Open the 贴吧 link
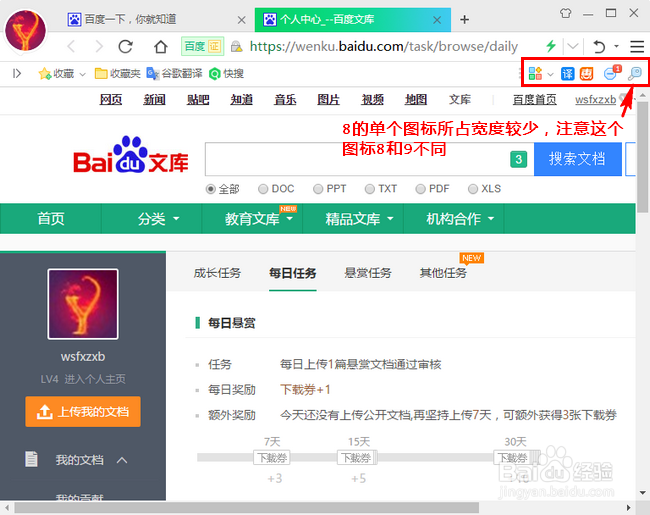Image resolution: width=650 pixels, height=515 pixels. [x=198, y=100]
